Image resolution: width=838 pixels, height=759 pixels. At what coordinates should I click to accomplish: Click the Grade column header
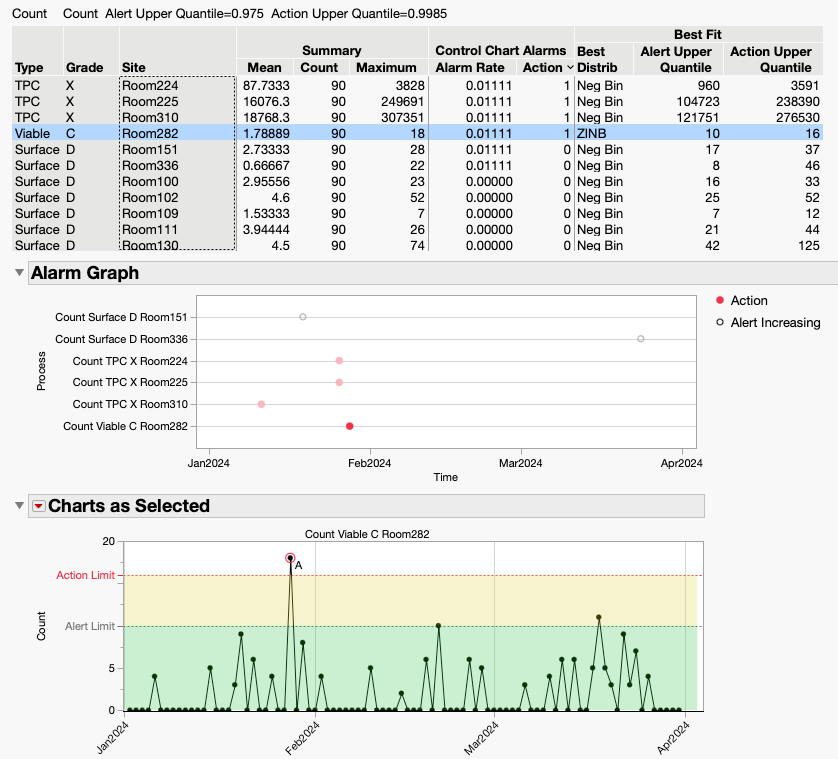click(x=84, y=67)
